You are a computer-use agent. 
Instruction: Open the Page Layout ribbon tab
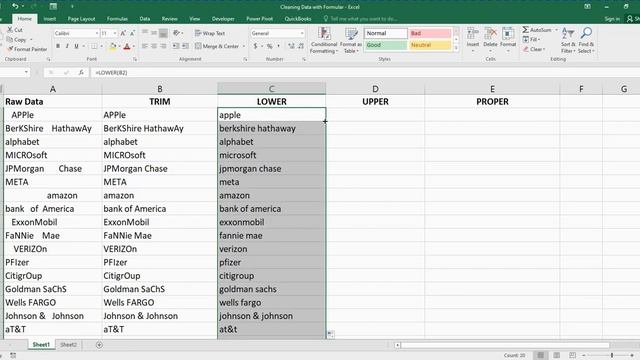pyautogui.click(x=81, y=19)
